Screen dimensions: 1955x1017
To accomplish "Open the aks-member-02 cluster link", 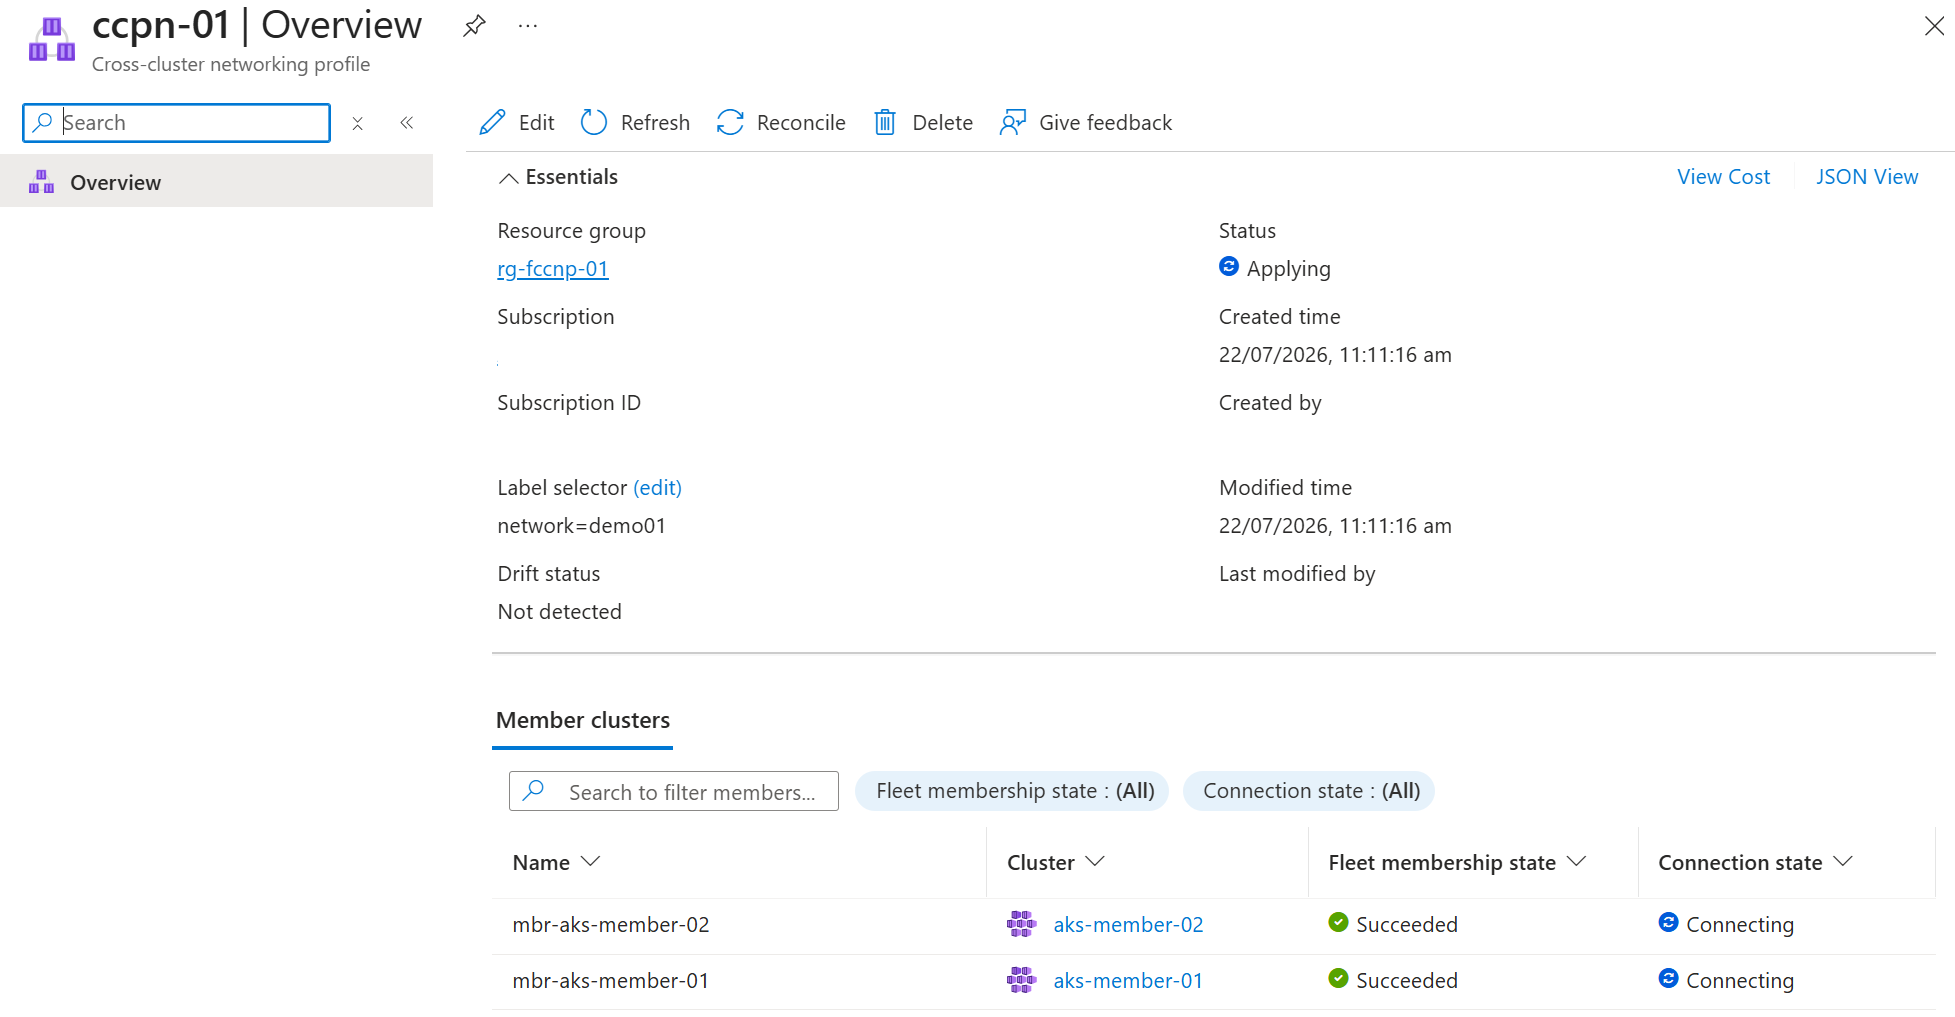I will point(1128,925).
